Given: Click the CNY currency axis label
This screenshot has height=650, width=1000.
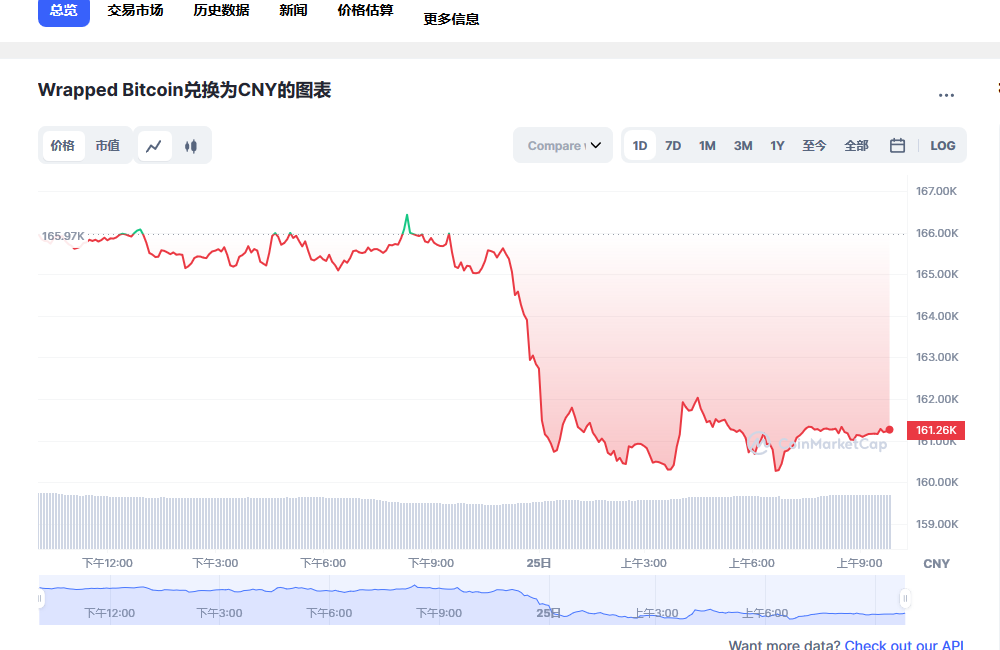Looking at the screenshot, I should tap(936, 564).
